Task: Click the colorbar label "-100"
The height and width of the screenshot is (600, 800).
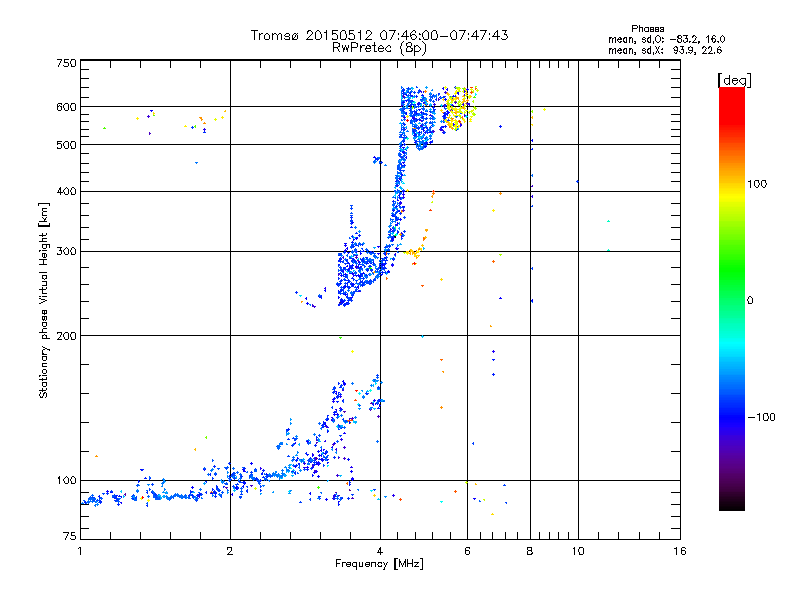Action: 761,417
